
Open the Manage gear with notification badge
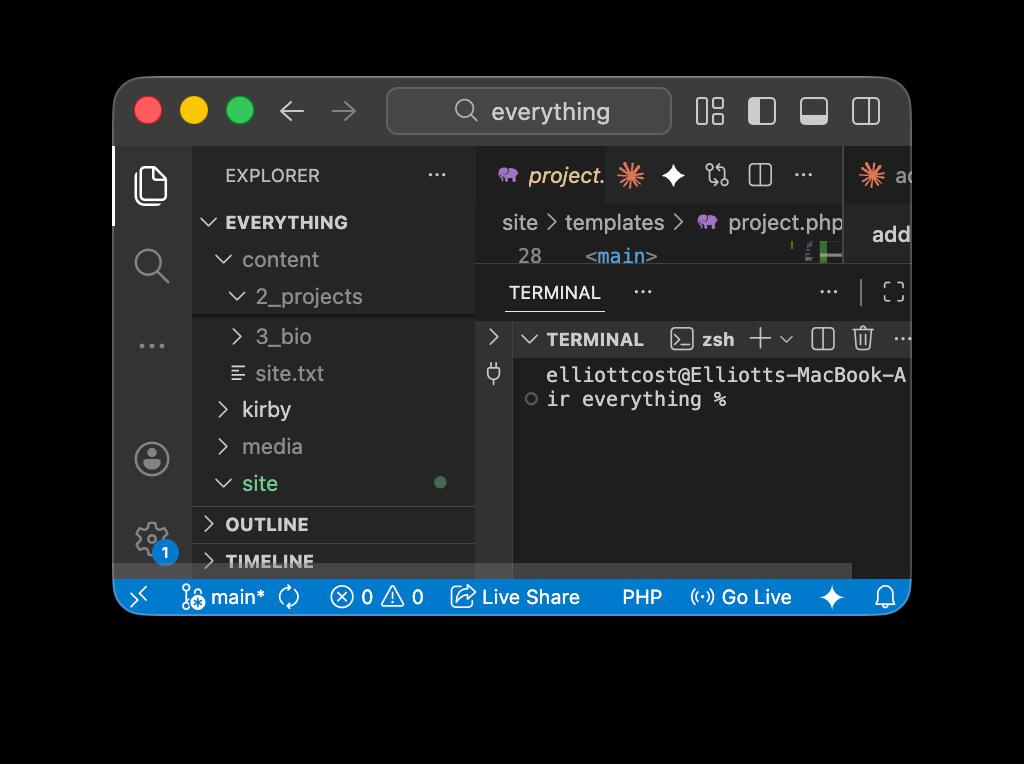click(x=152, y=538)
